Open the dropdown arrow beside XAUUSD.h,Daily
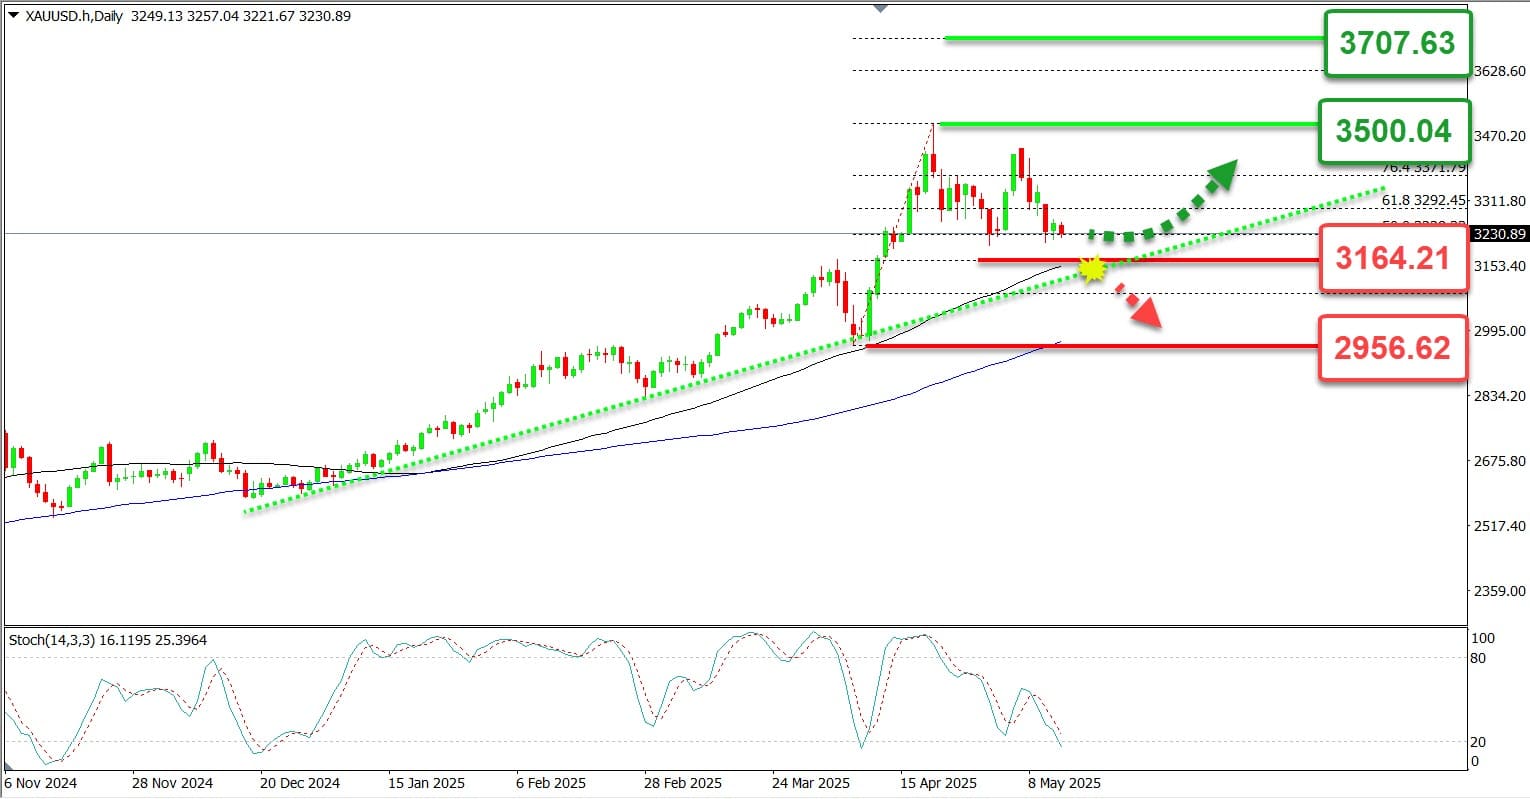 12,16
